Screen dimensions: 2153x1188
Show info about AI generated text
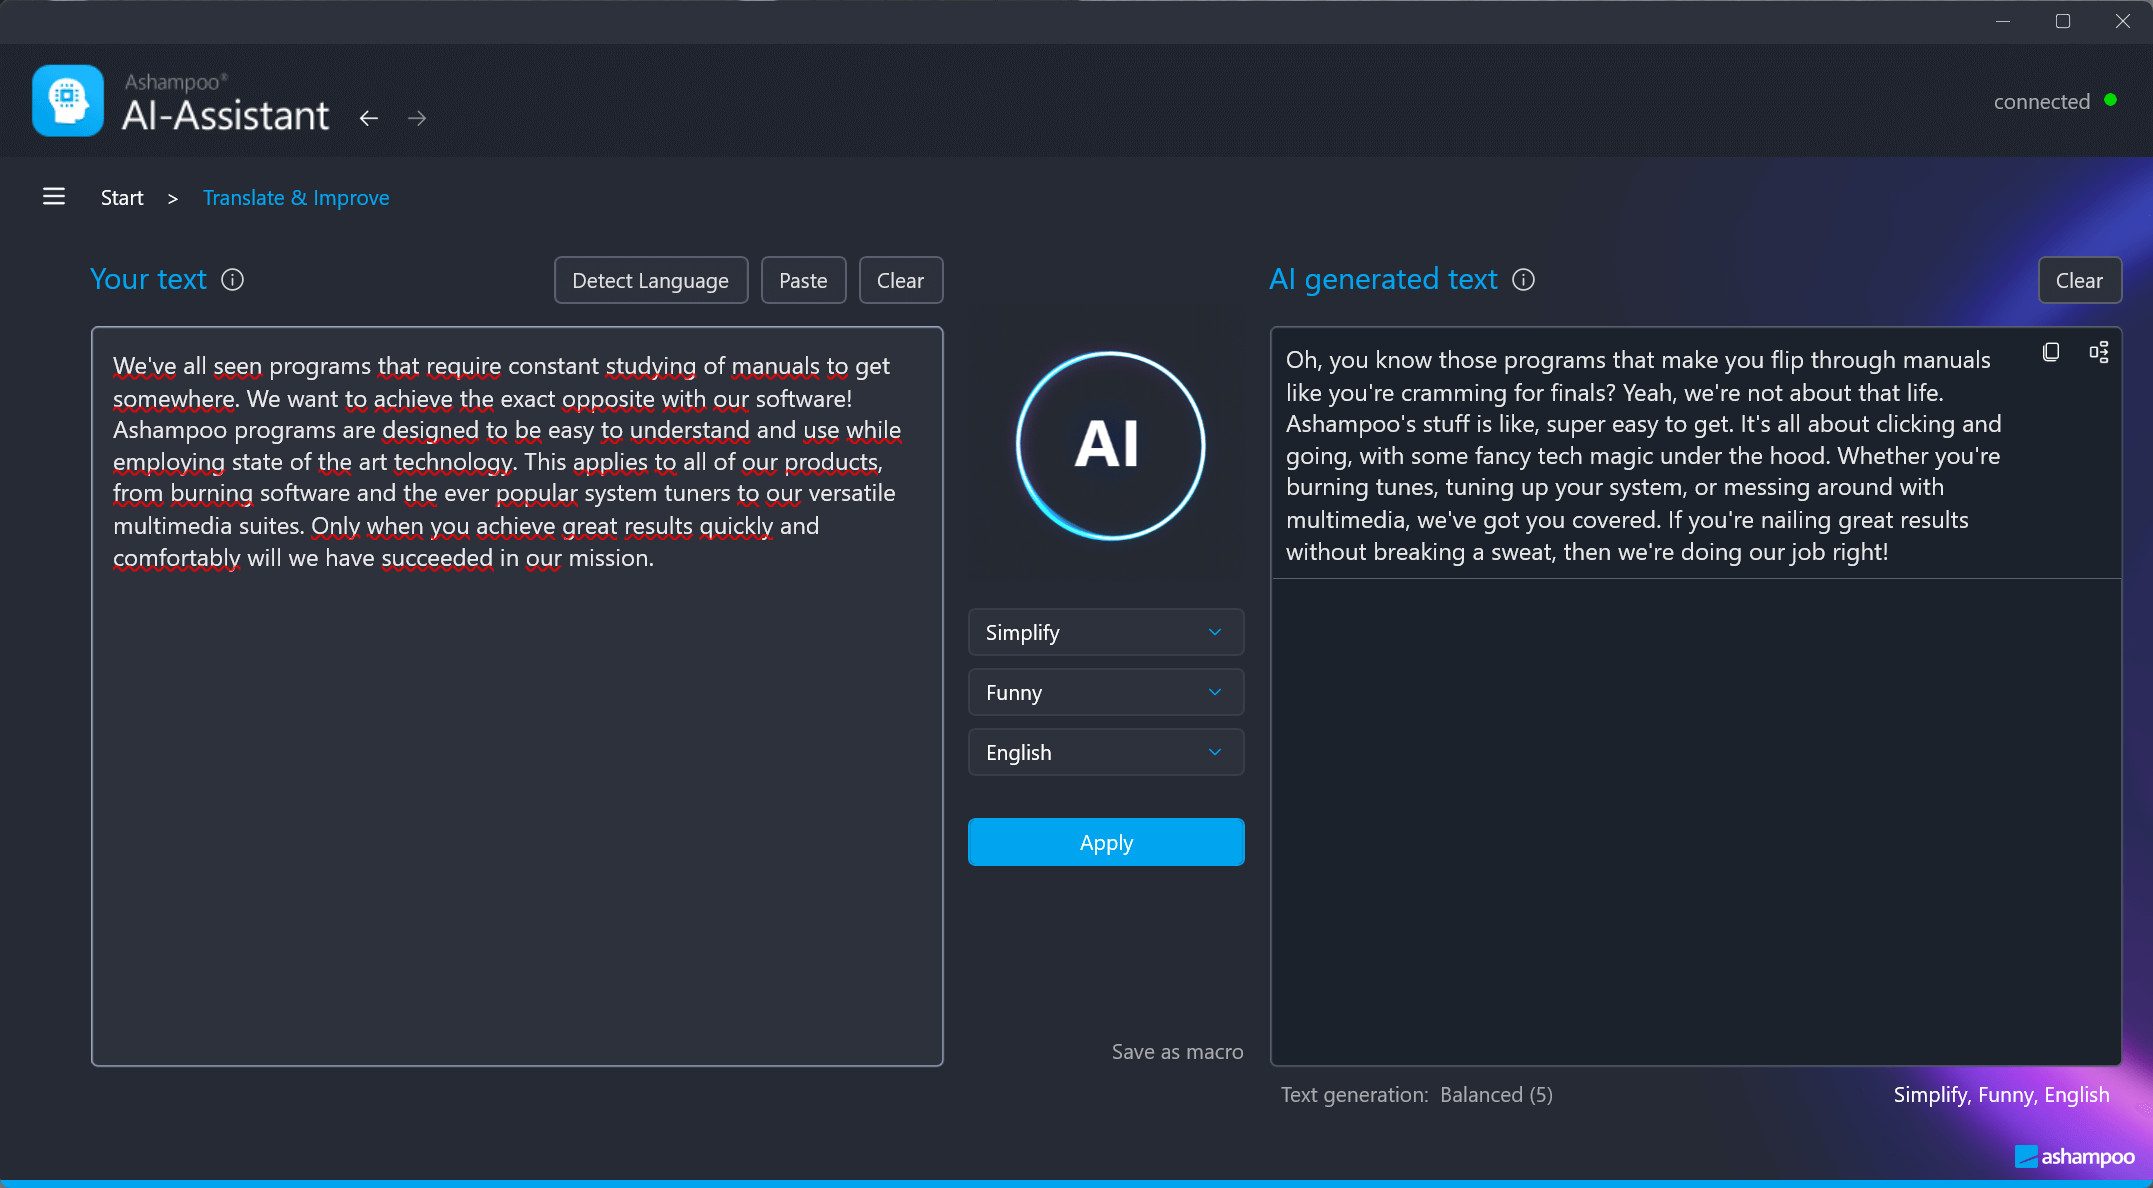click(1523, 280)
